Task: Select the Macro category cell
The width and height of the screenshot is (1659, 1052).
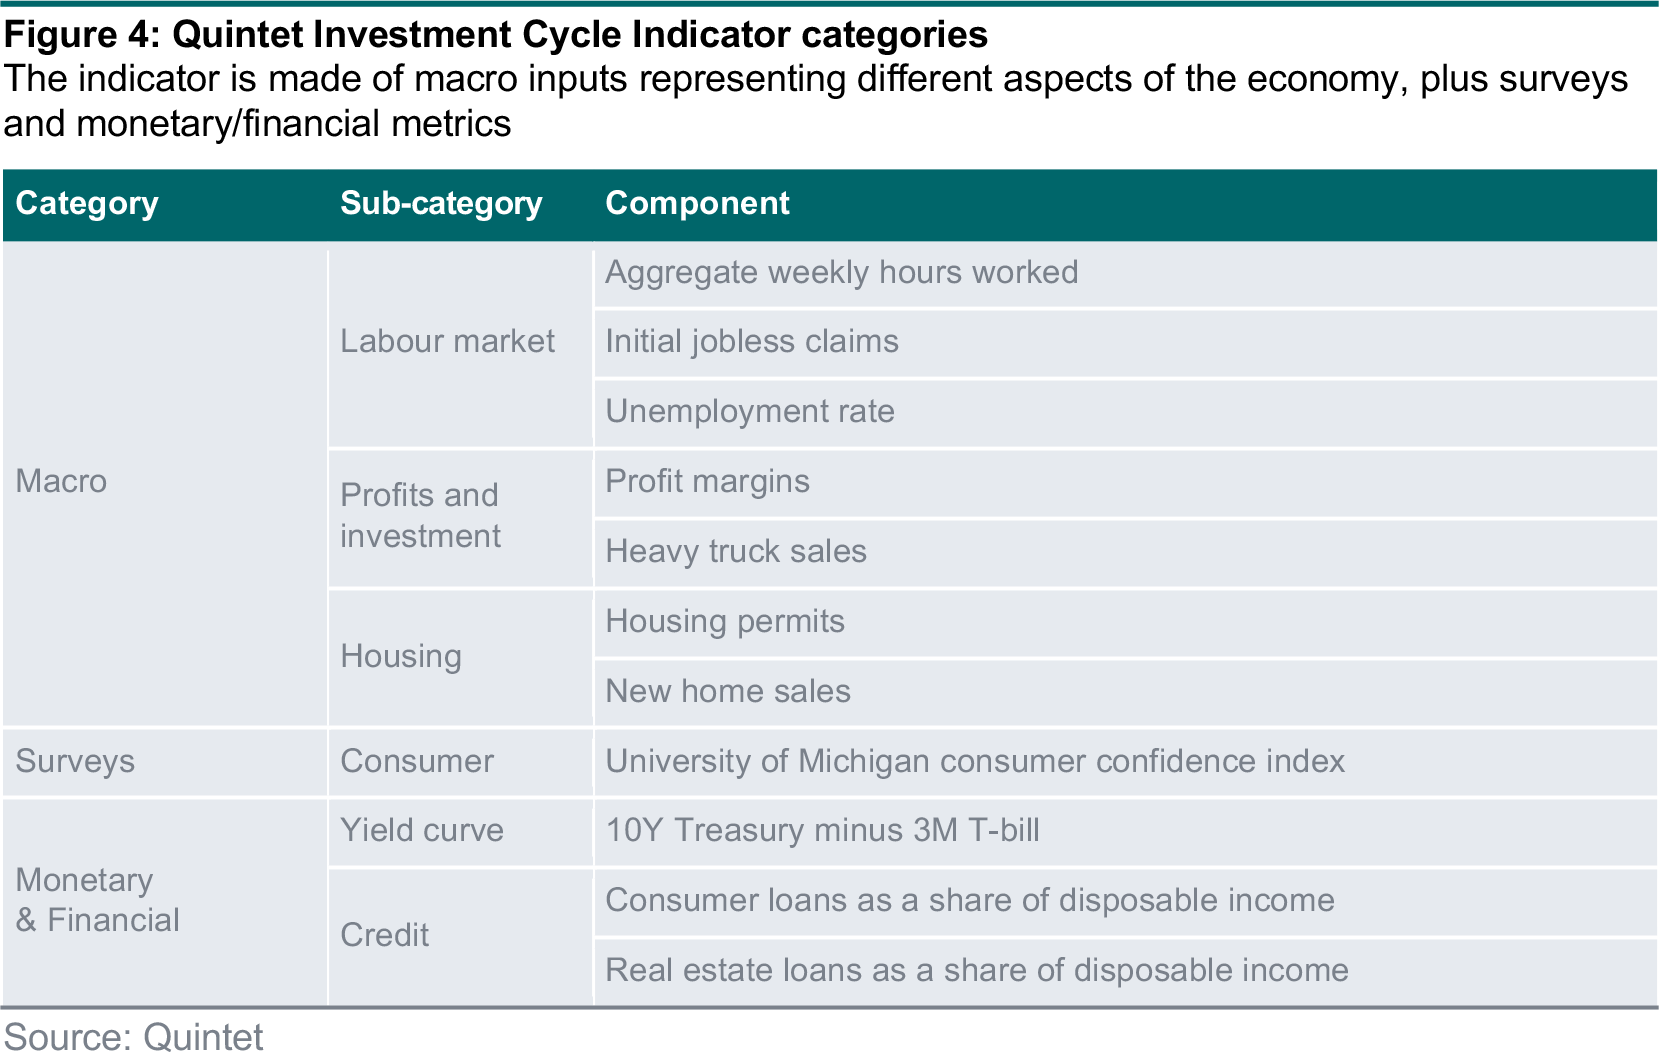Action: point(164,482)
